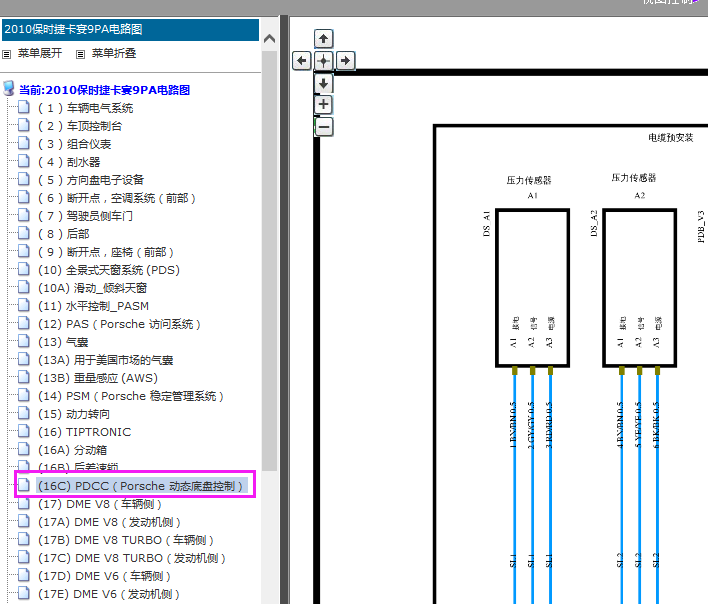Viewport: 708px width, 604px height.
Task: Click the sidebar scroll-up arrow
Action: click(269, 39)
